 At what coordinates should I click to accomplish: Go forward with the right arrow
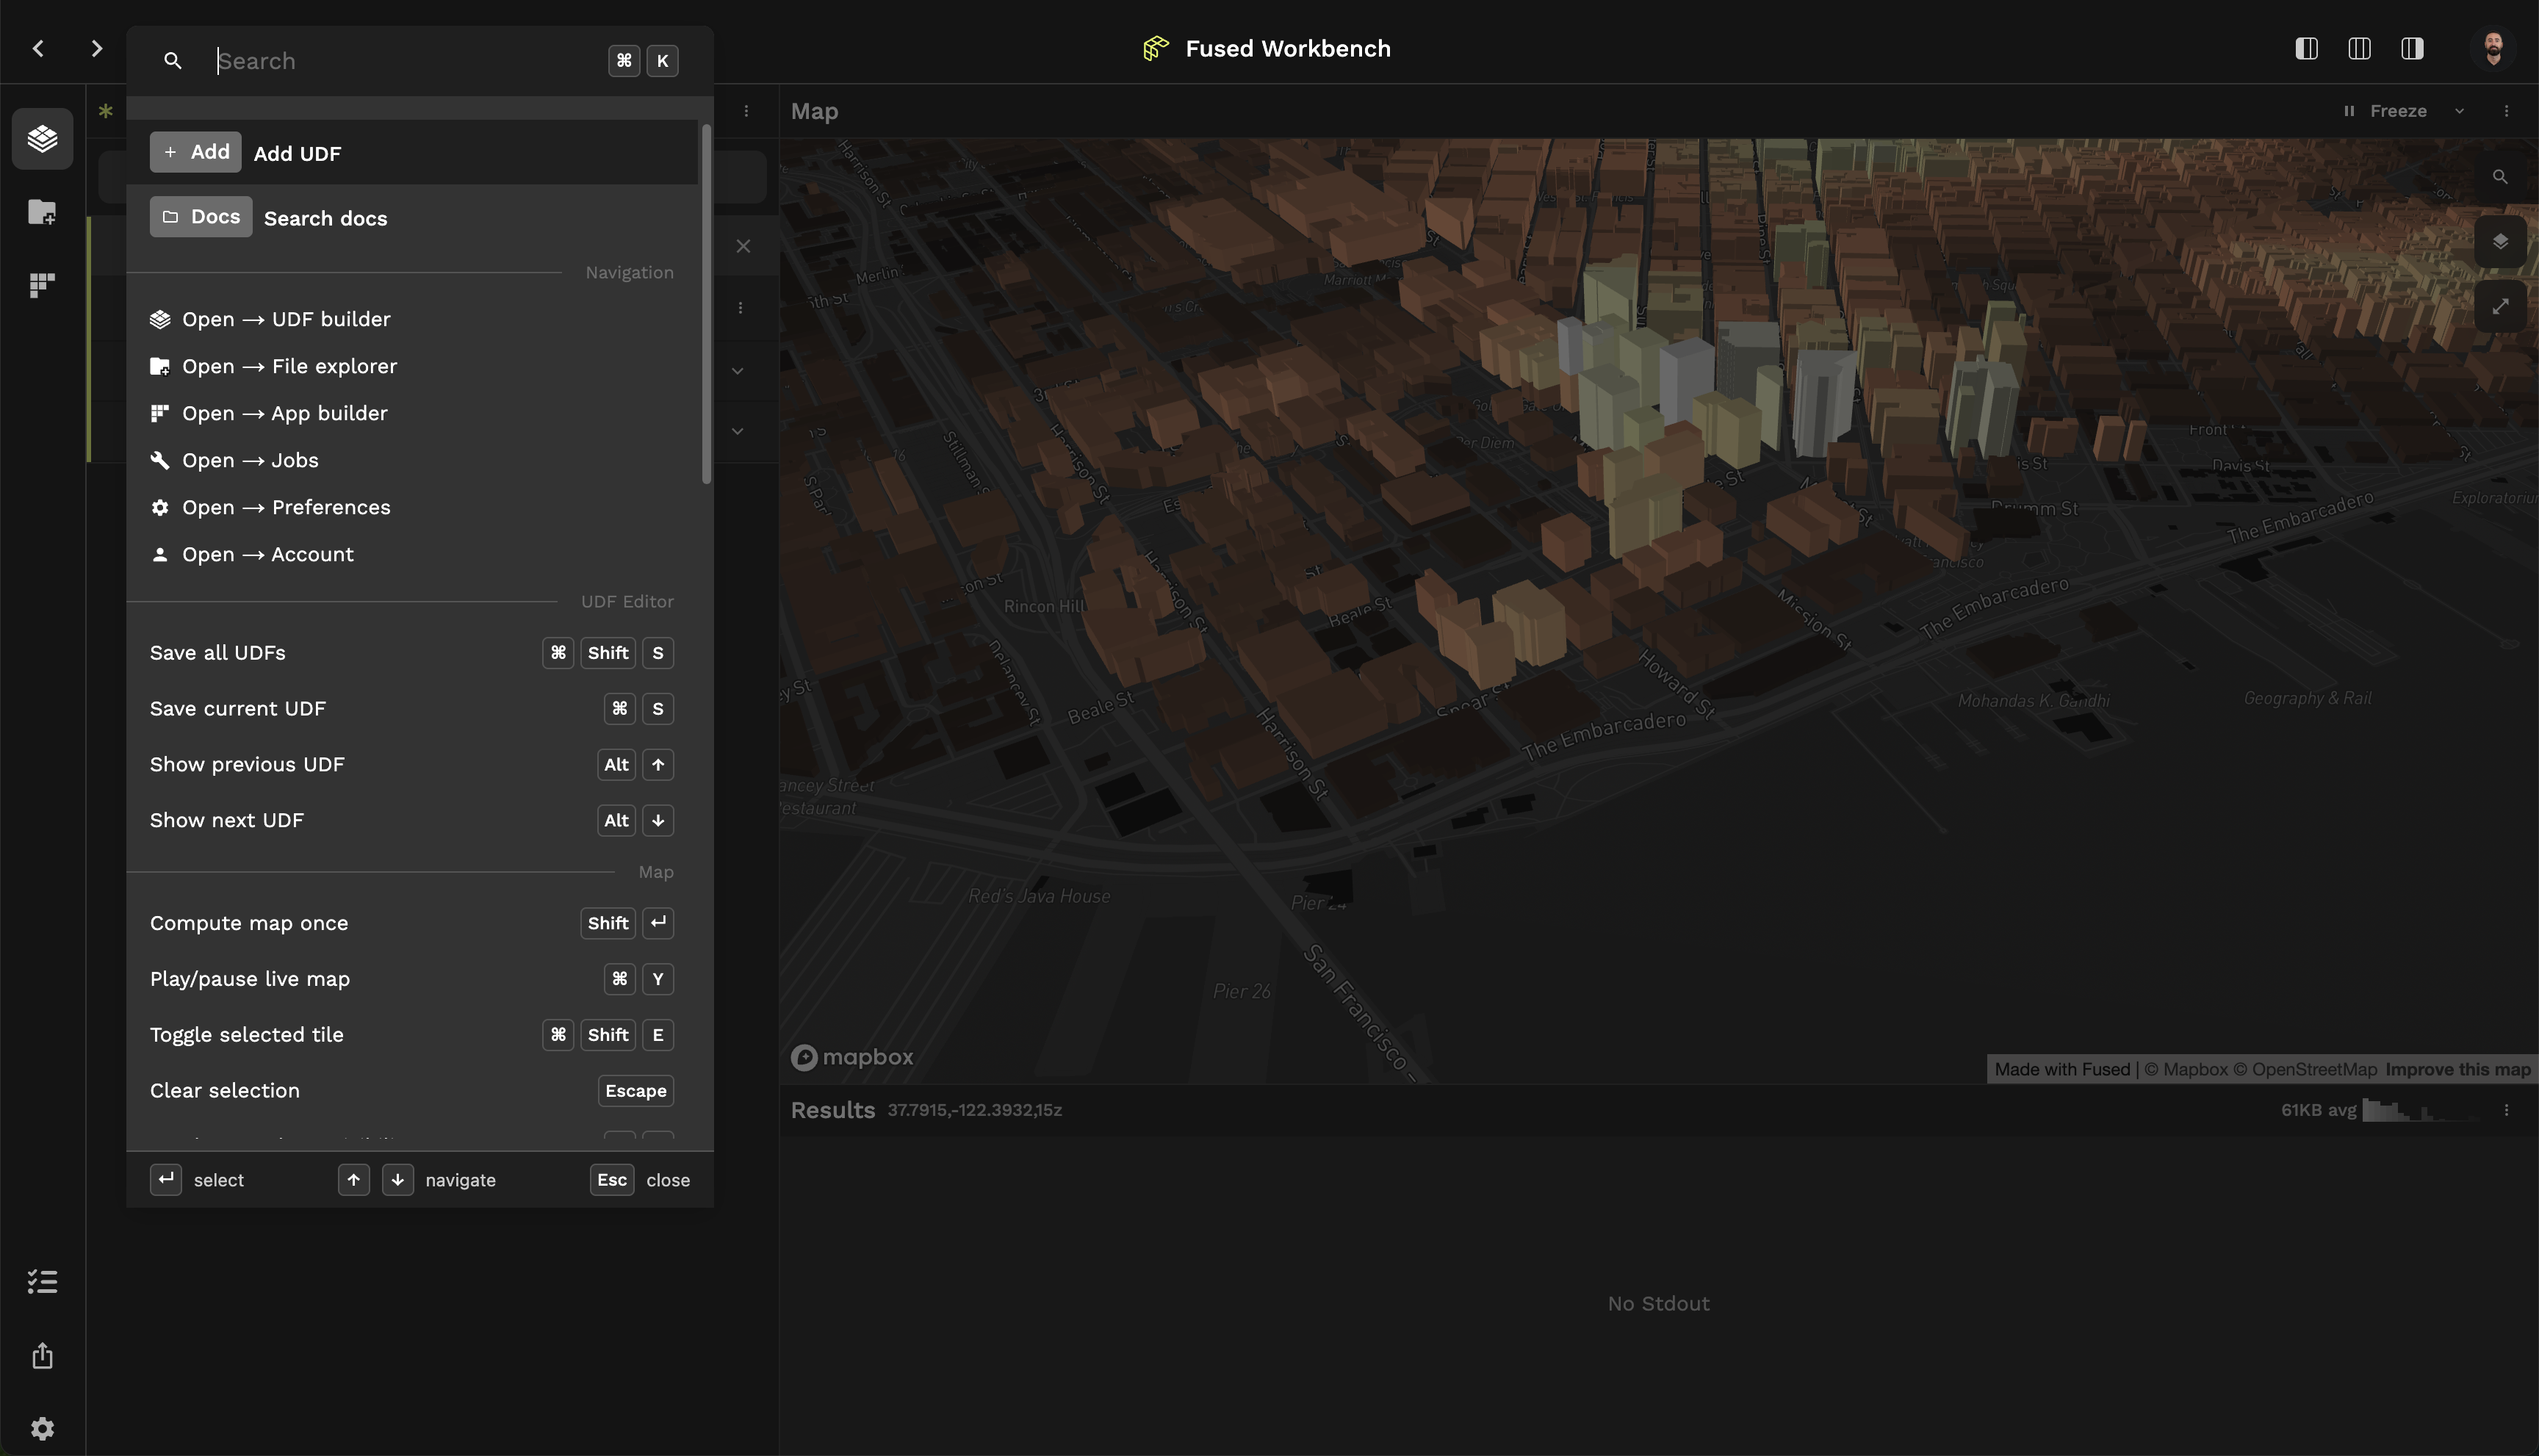(96, 48)
